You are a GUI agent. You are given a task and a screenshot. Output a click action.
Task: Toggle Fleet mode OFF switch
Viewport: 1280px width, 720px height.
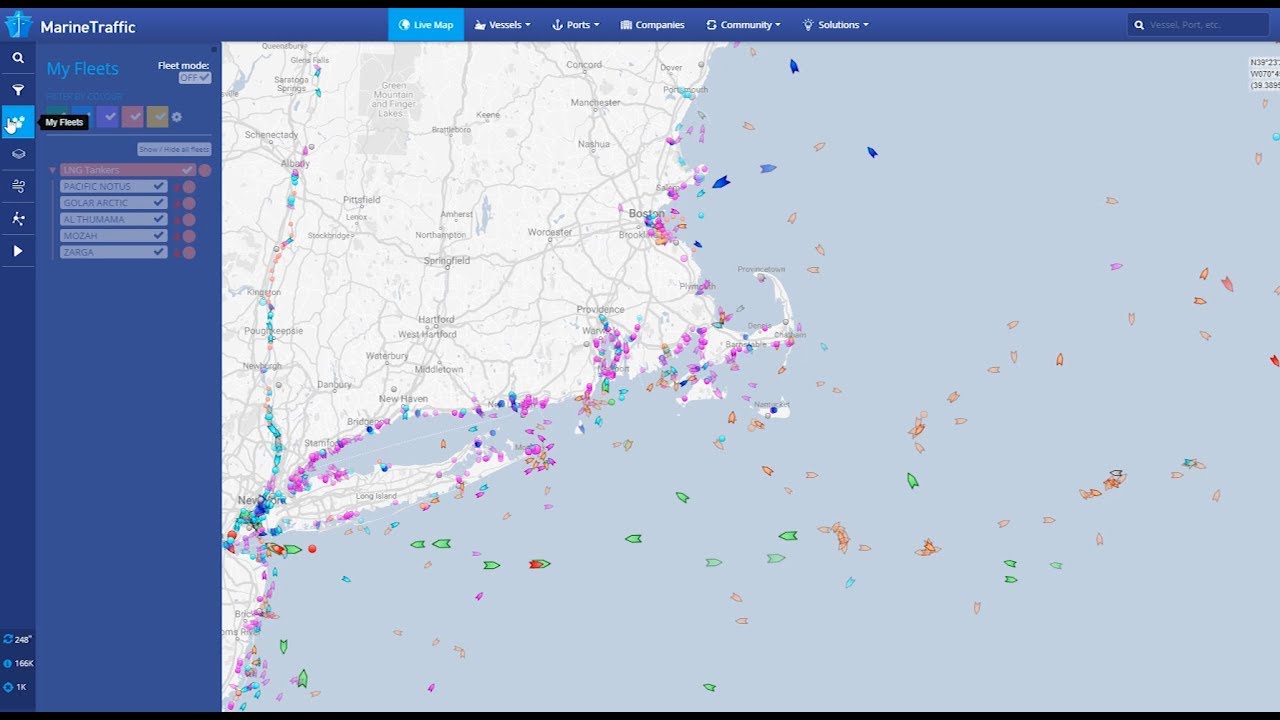point(195,78)
